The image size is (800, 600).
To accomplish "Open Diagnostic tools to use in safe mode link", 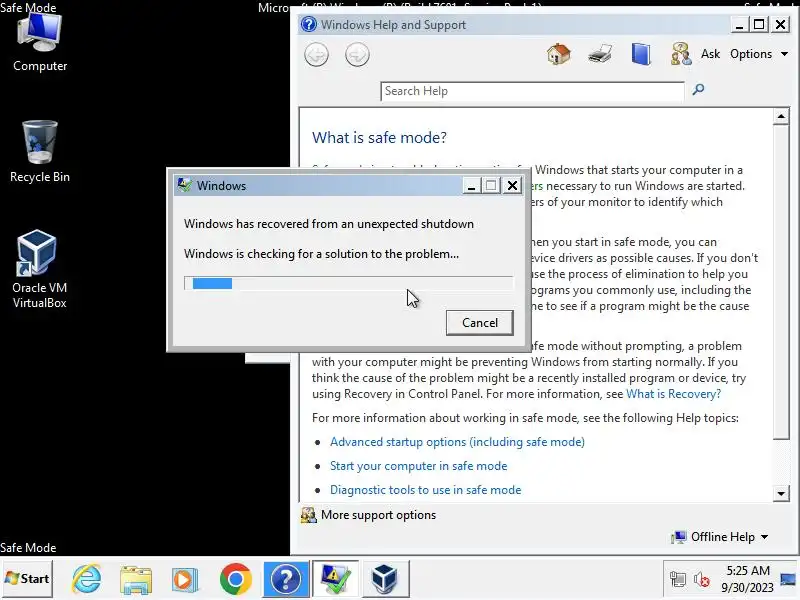I will coord(426,490).
